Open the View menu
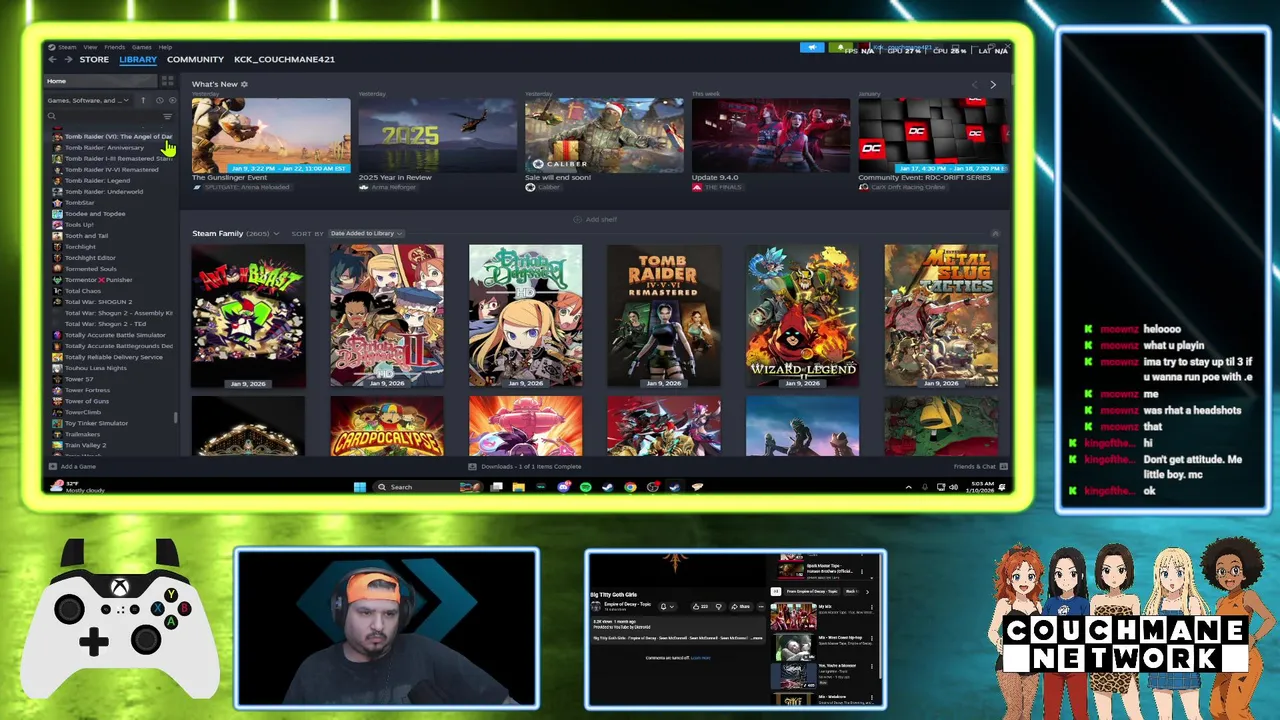 click(x=90, y=47)
